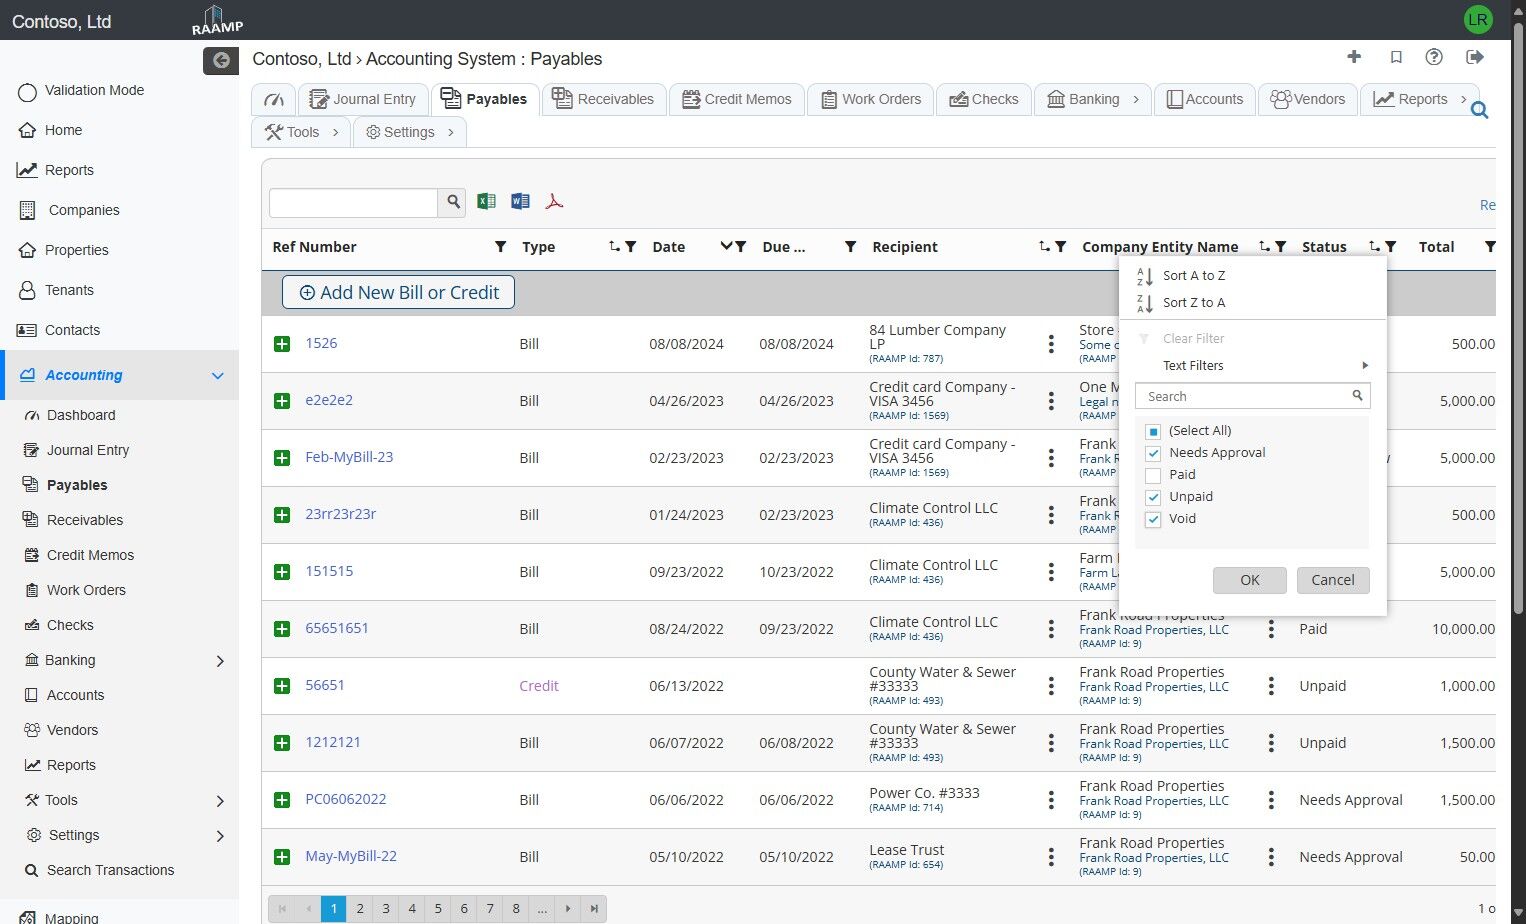Image resolution: width=1526 pixels, height=924 pixels.
Task: Check the Paid status filter checkbox
Action: (x=1153, y=475)
